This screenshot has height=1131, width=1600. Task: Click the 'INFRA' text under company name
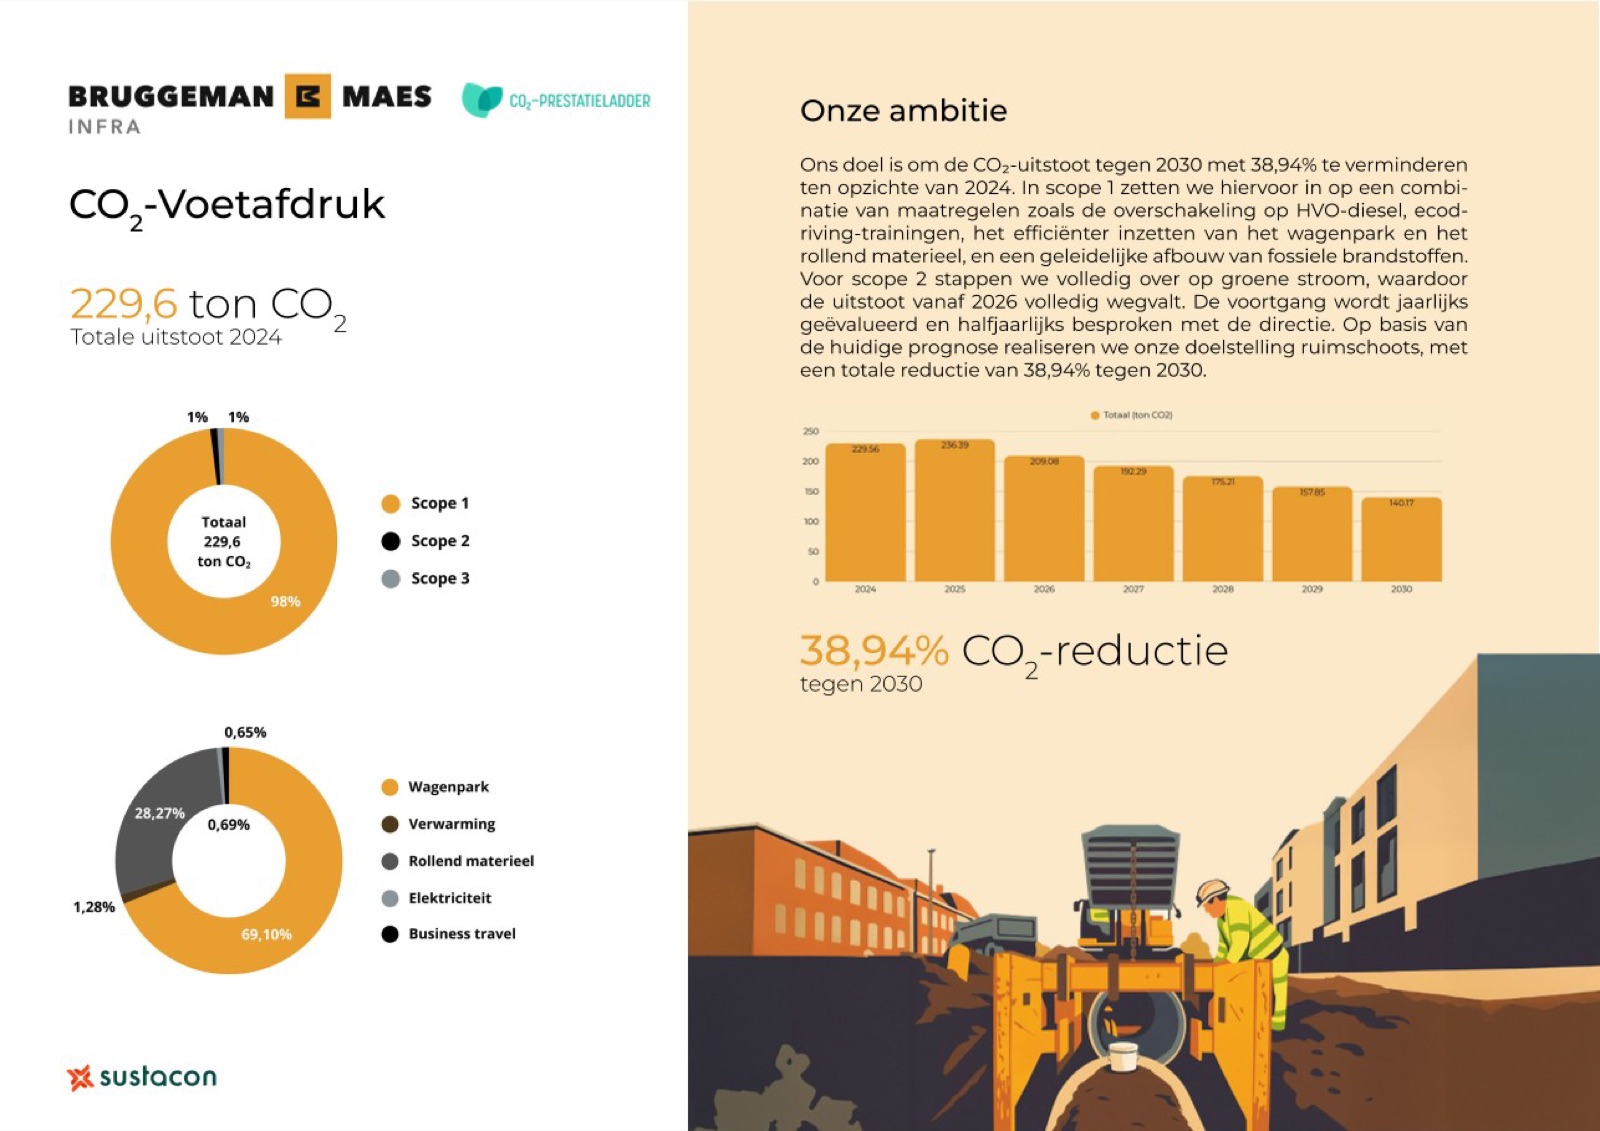pos(104,127)
